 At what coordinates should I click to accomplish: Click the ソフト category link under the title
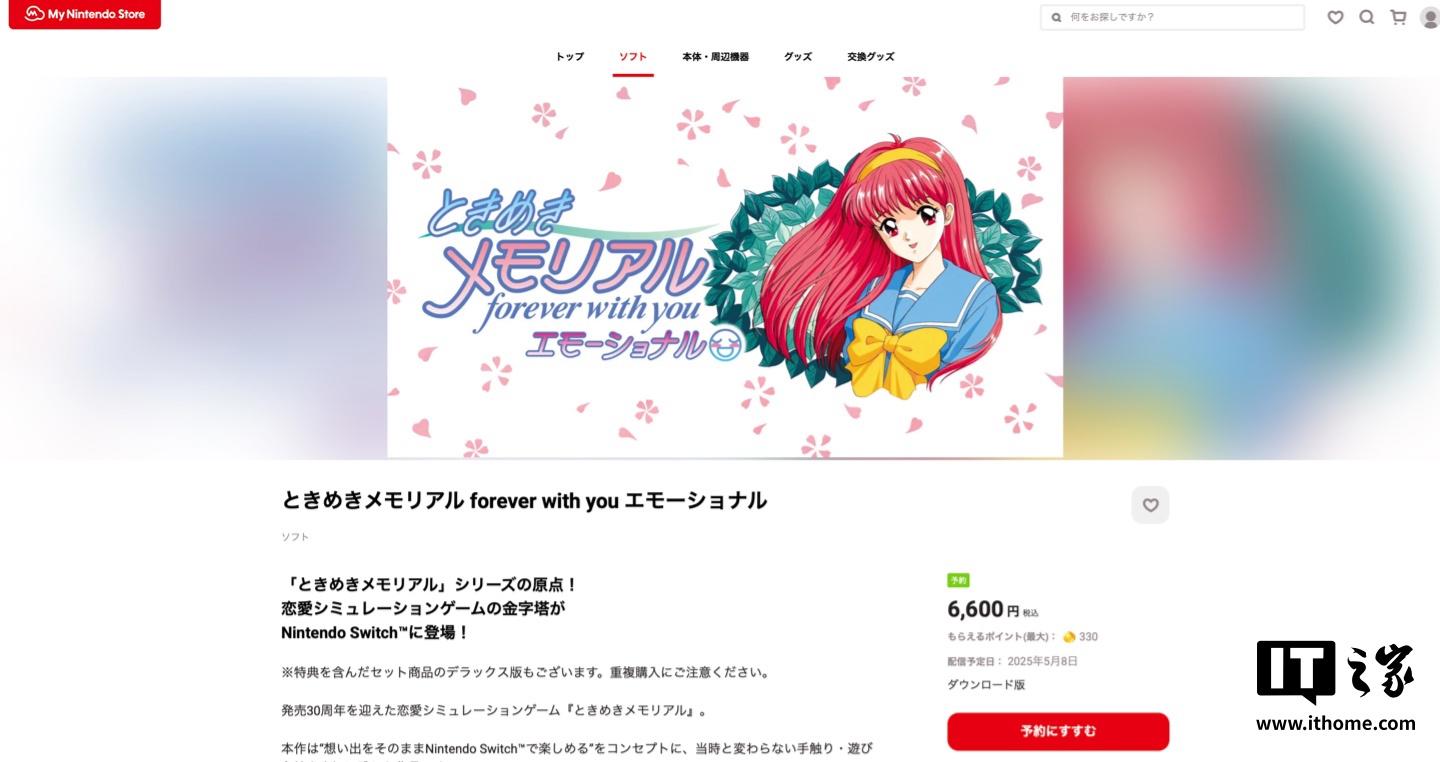(295, 537)
